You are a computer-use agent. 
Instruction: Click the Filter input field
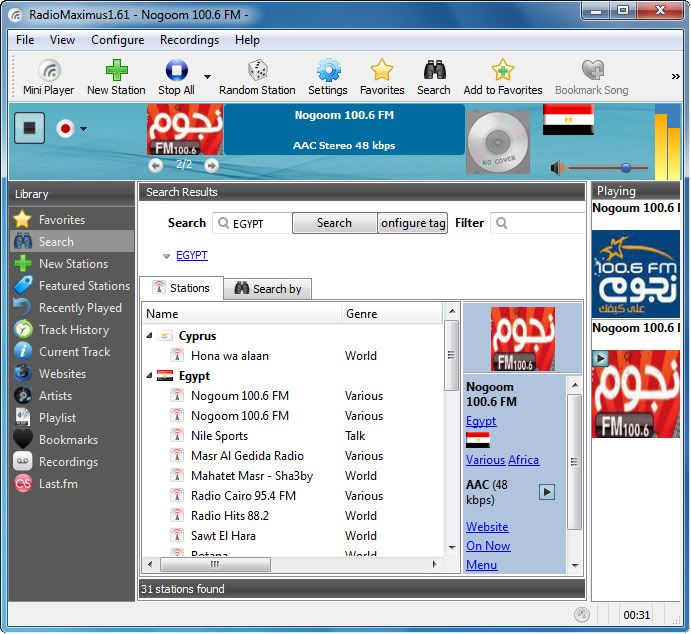point(538,223)
